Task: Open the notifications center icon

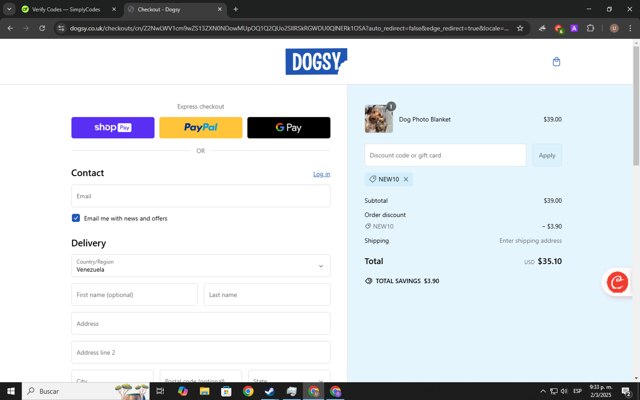Action: click(627, 391)
